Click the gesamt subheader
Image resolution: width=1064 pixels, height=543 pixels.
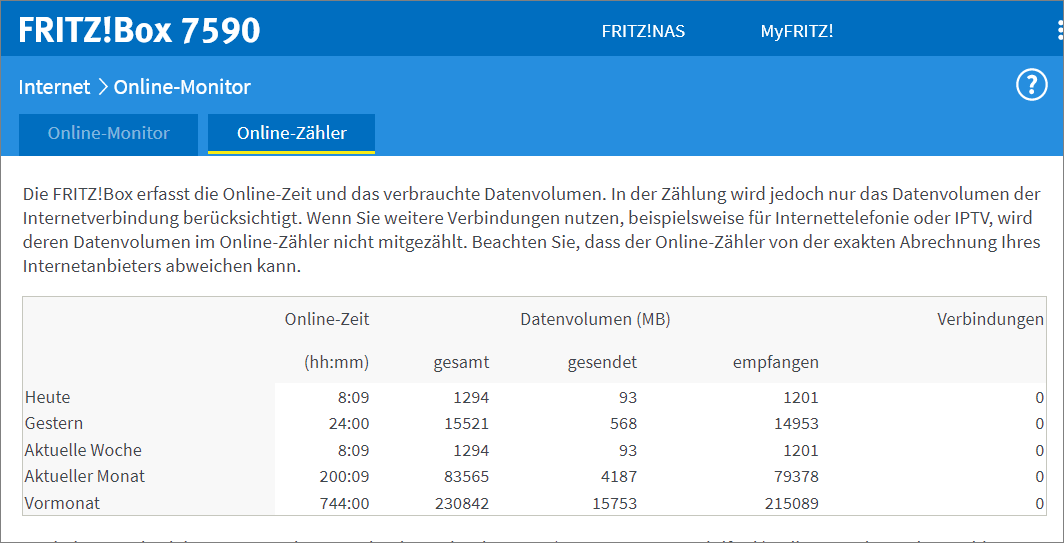(461, 362)
